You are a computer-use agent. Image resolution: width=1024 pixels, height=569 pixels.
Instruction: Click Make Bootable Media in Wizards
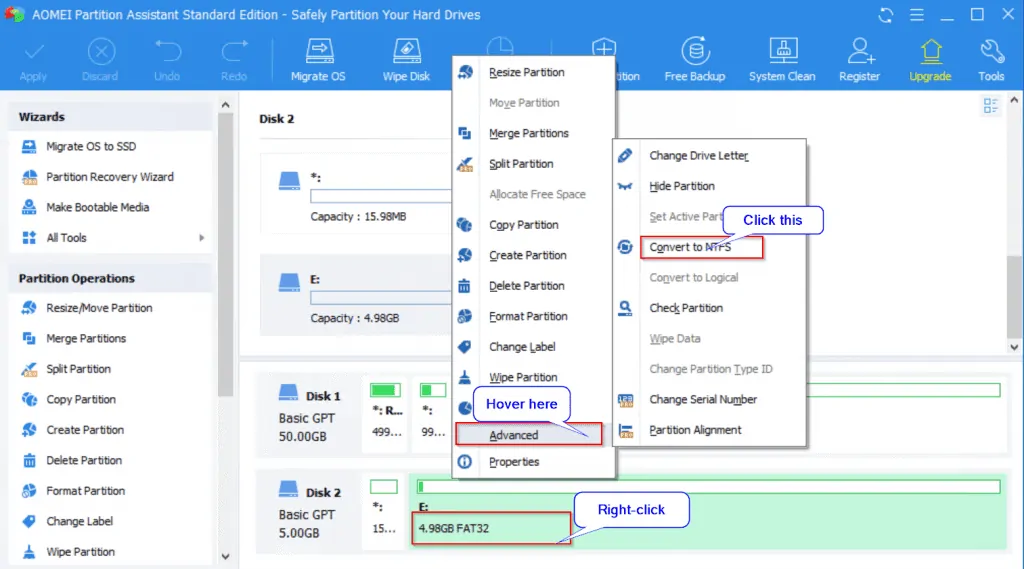tap(97, 207)
